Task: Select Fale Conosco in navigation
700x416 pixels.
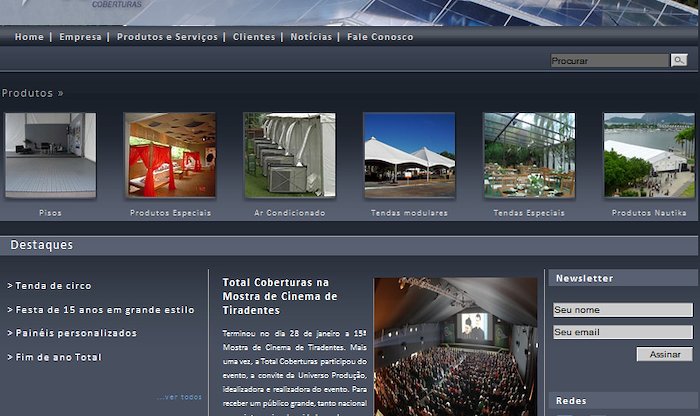Action: pyautogui.click(x=380, y=37)
